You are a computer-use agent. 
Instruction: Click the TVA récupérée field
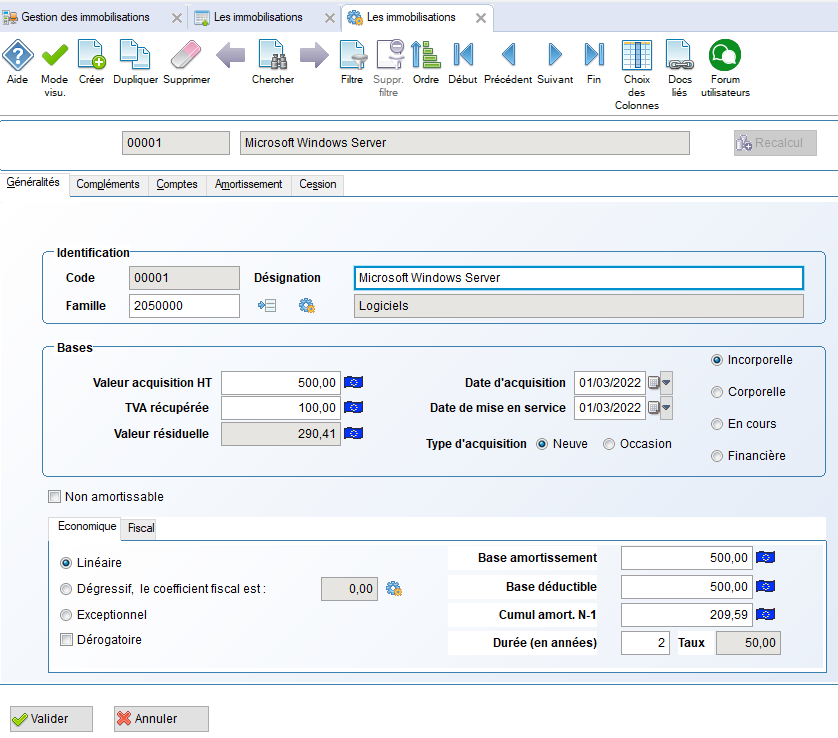coord(281,408)
